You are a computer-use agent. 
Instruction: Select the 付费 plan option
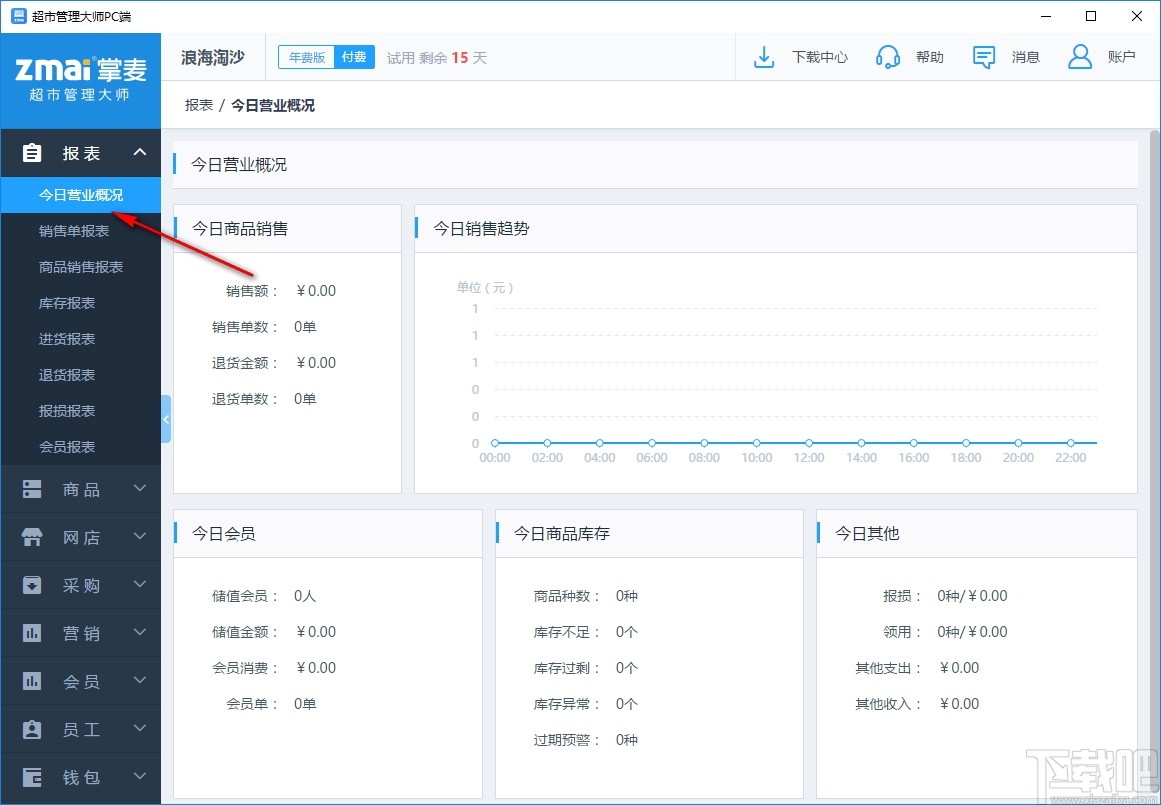[354, 57]
